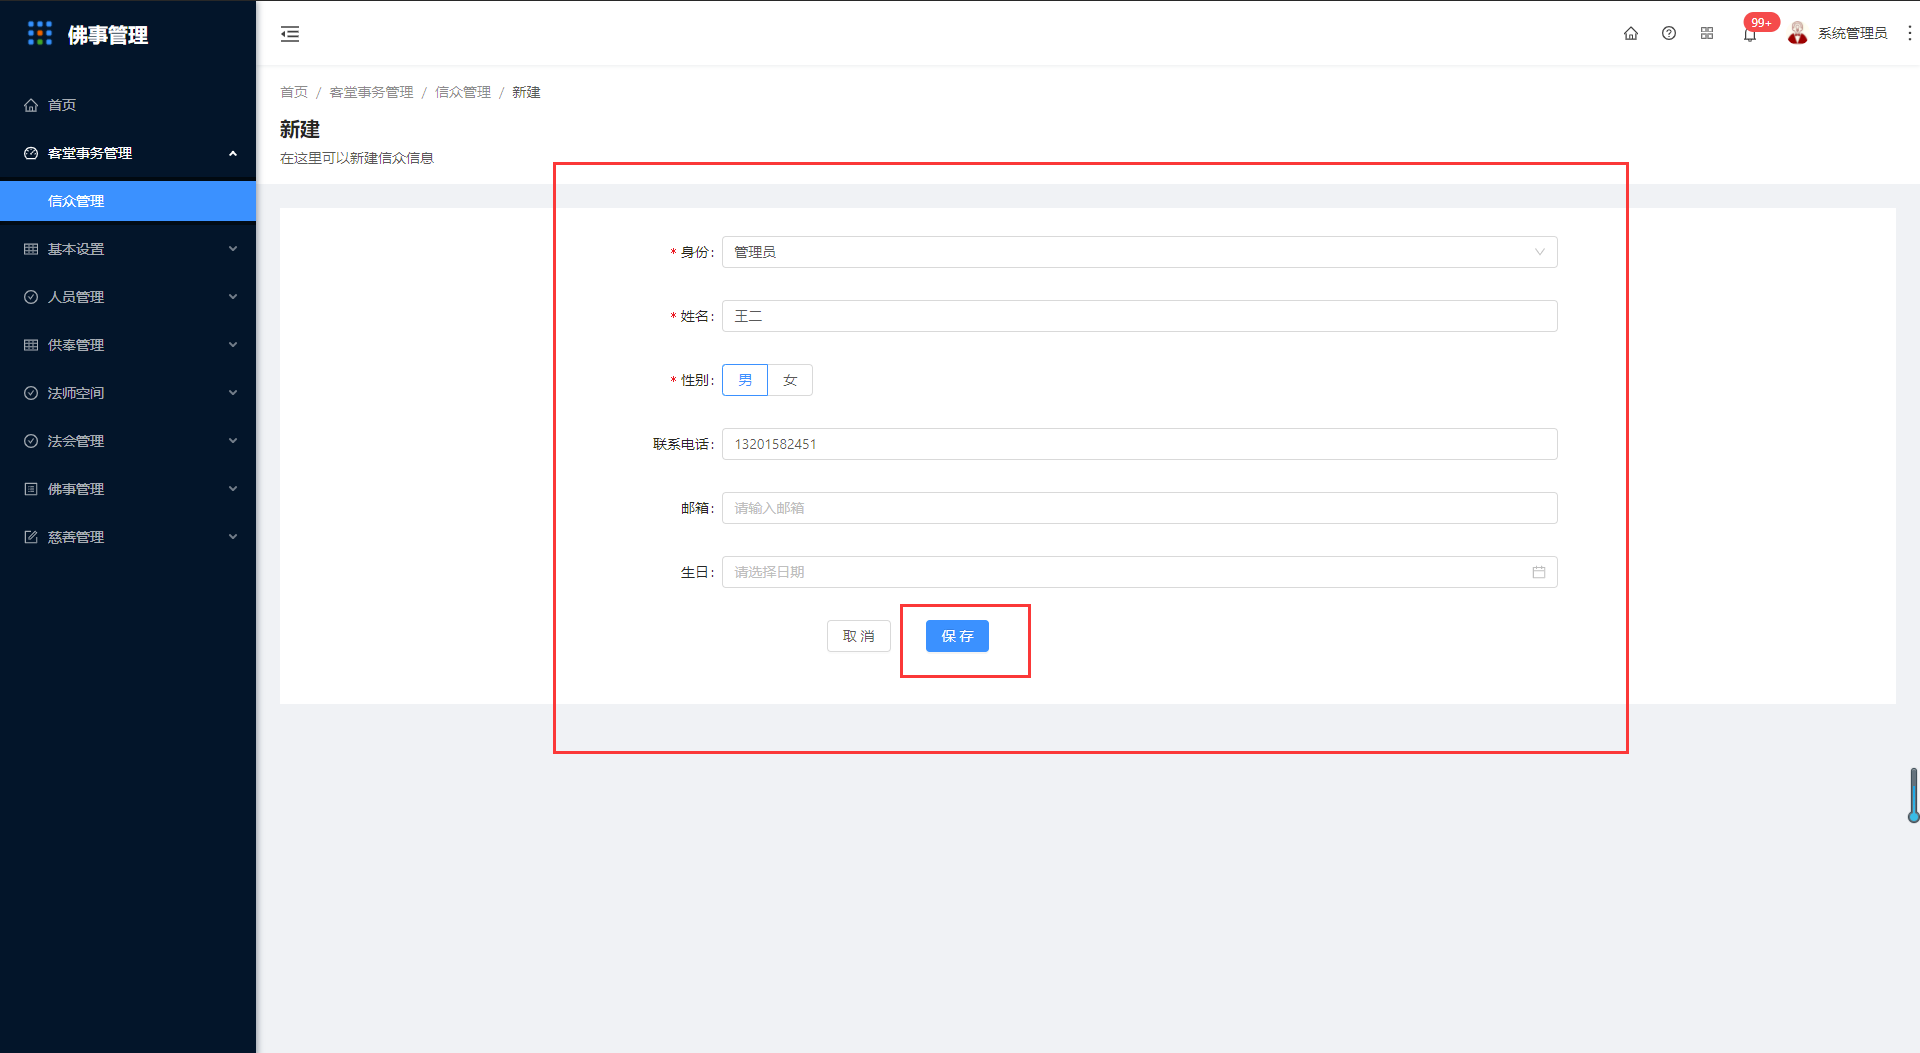Focus the 姓名 input containing 王二

click(1140, 316)
